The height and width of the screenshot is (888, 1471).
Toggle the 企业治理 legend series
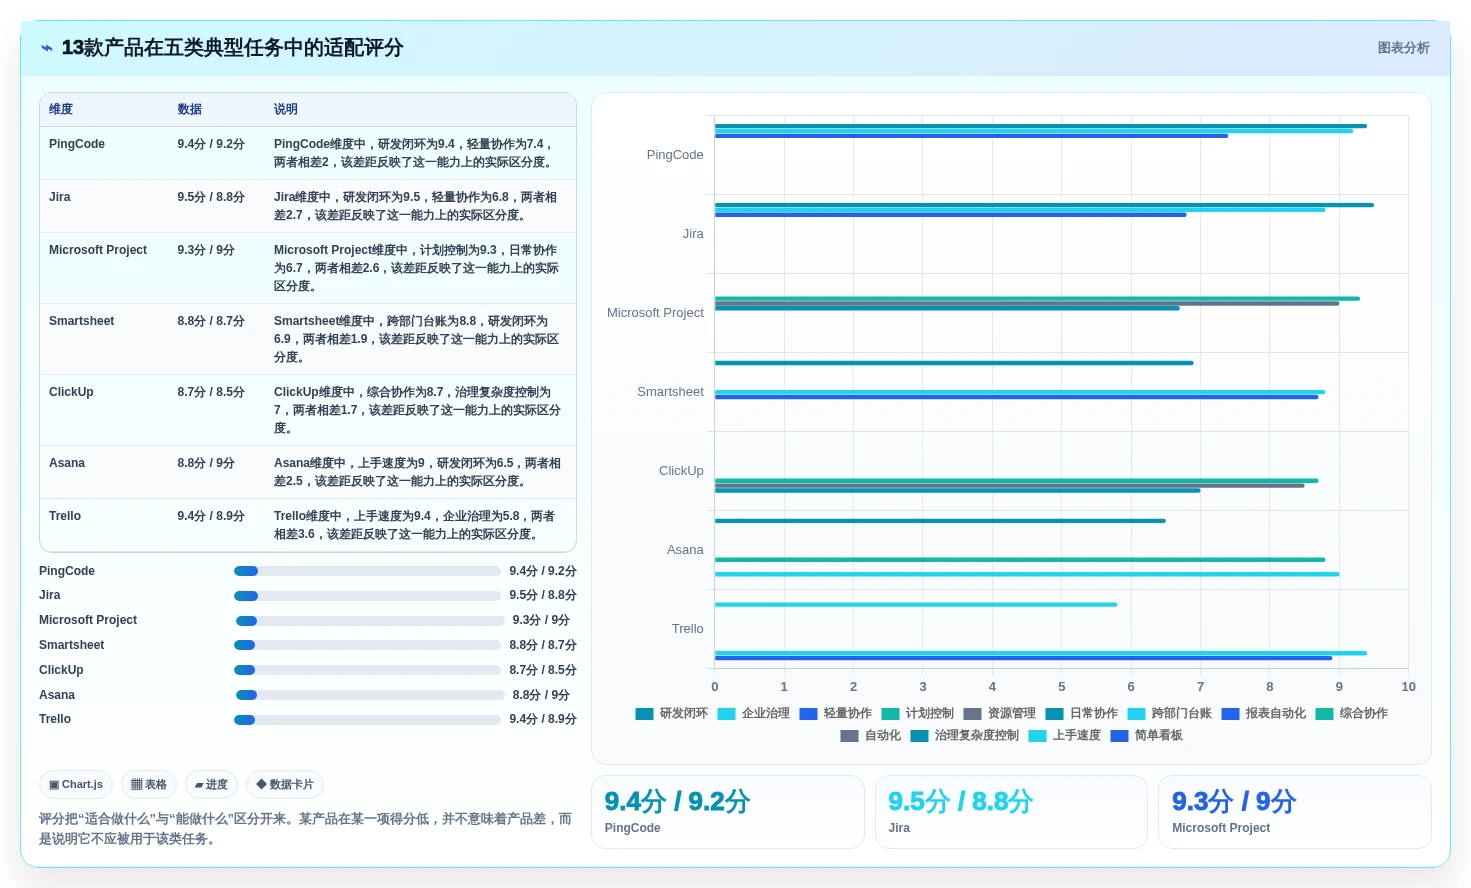[x=754, y=713]
